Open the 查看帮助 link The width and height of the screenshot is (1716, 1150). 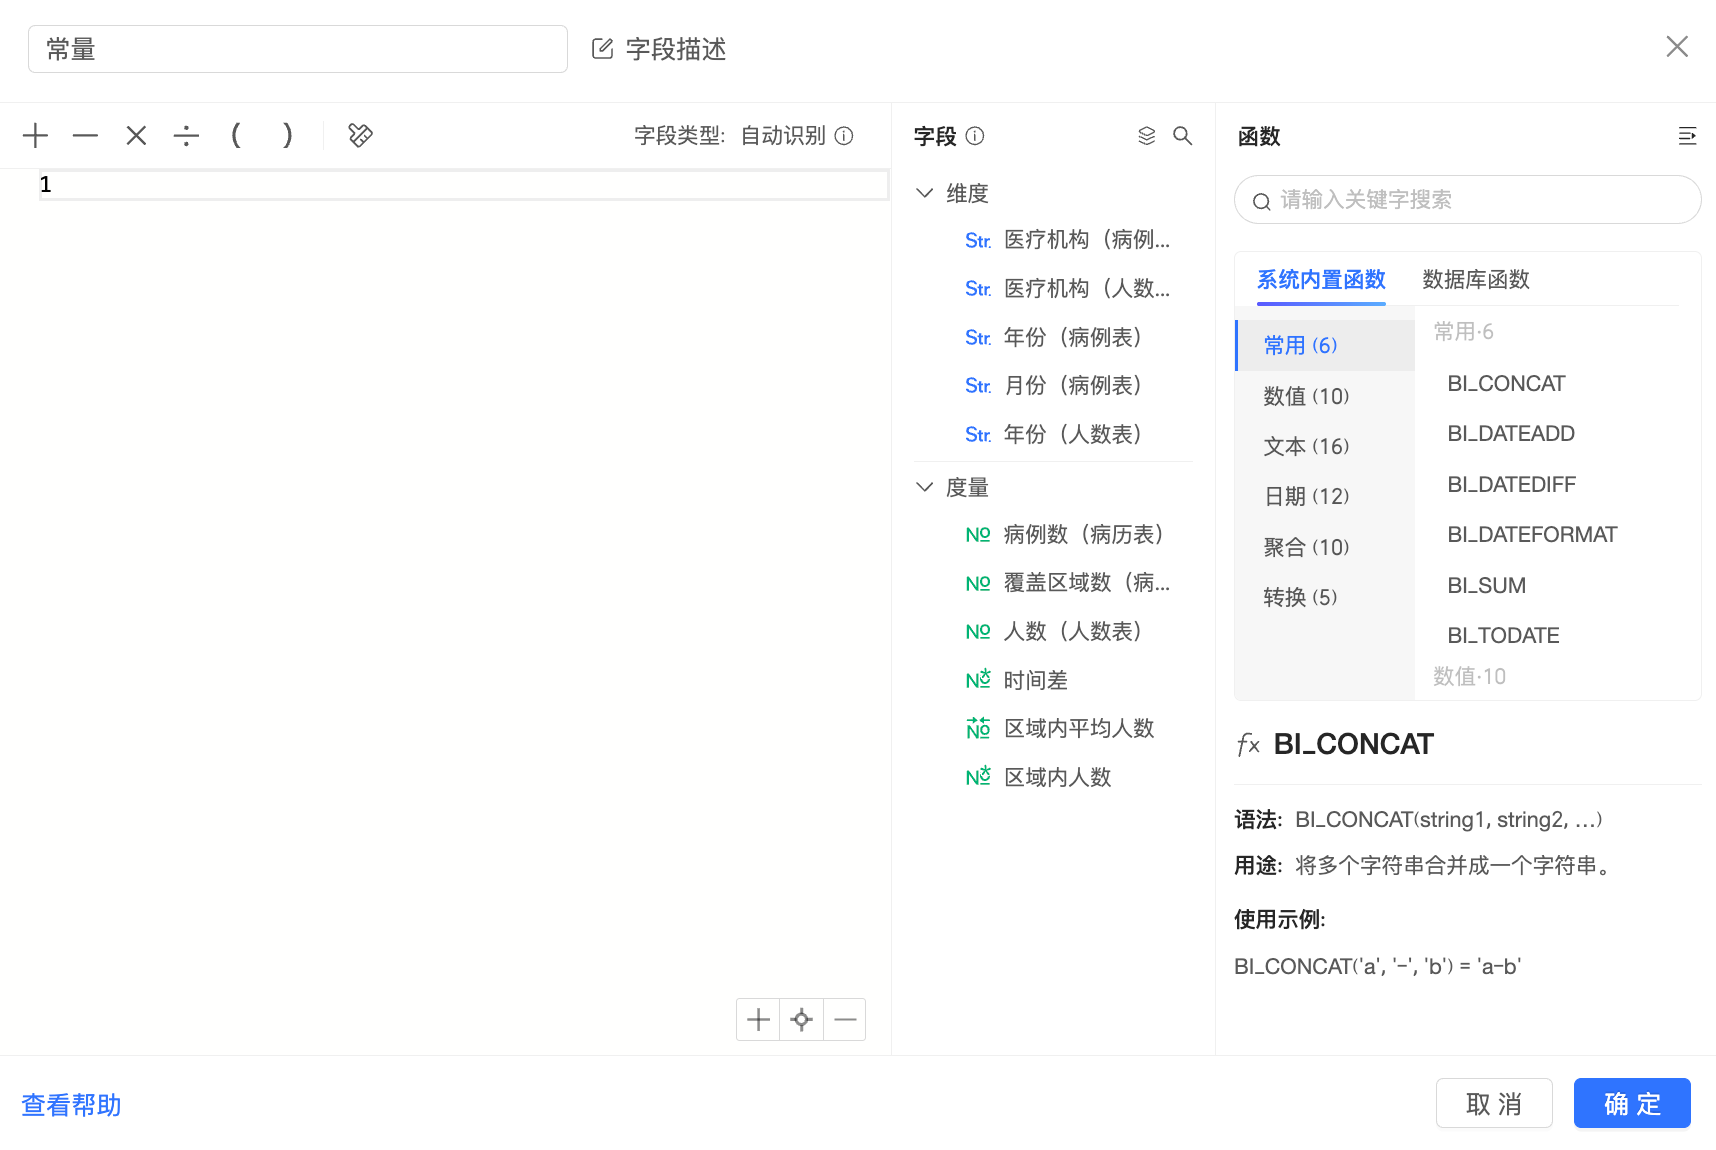coord(71,1105)
